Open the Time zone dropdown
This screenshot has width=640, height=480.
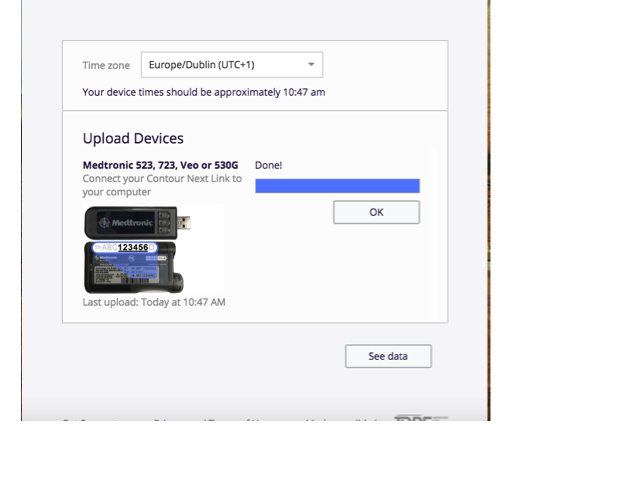click(x=232, y=64)
